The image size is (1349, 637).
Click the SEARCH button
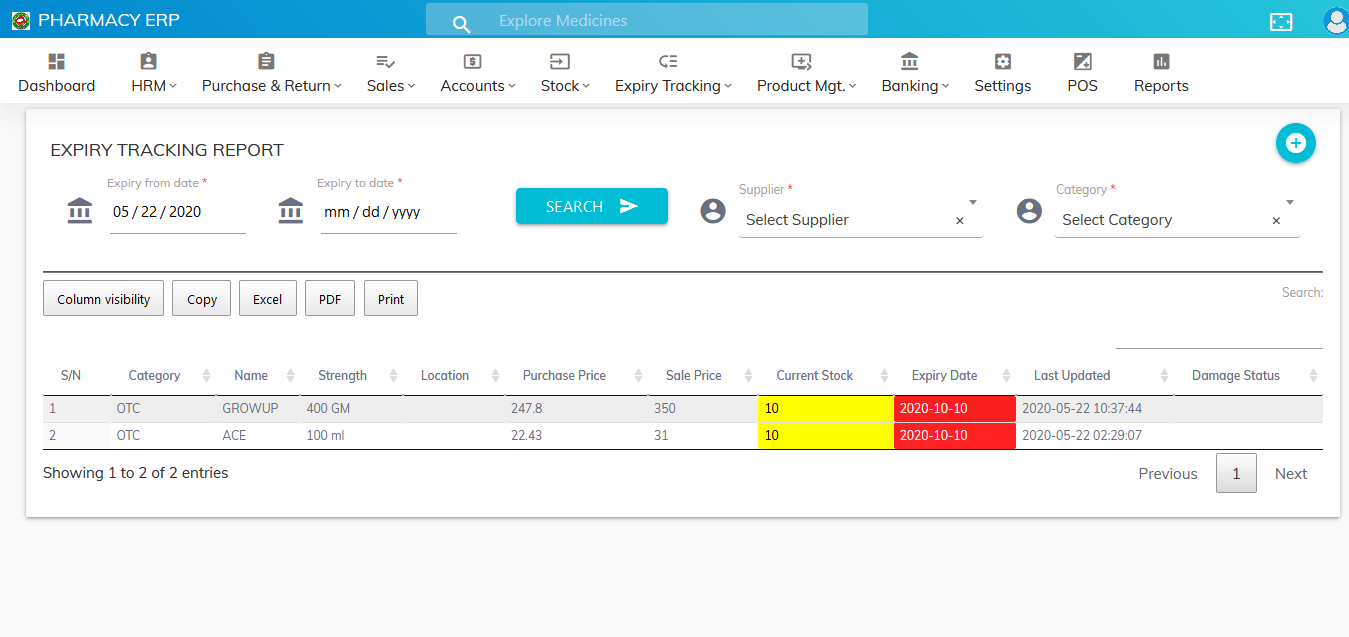[591, 206]
